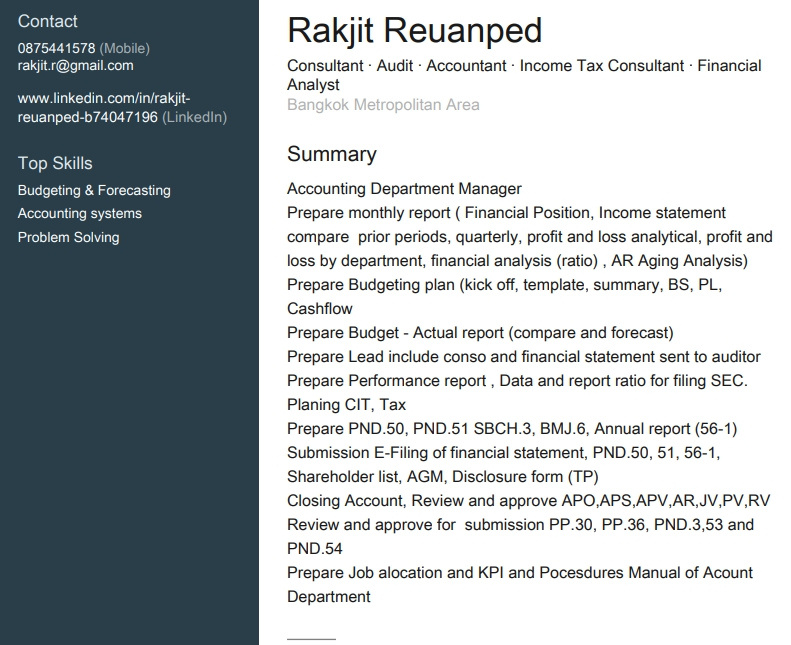Click the Prepare PND.50, PND.51 line
The height and width of the screenshot is (645, 791).
tap(512, 429)
